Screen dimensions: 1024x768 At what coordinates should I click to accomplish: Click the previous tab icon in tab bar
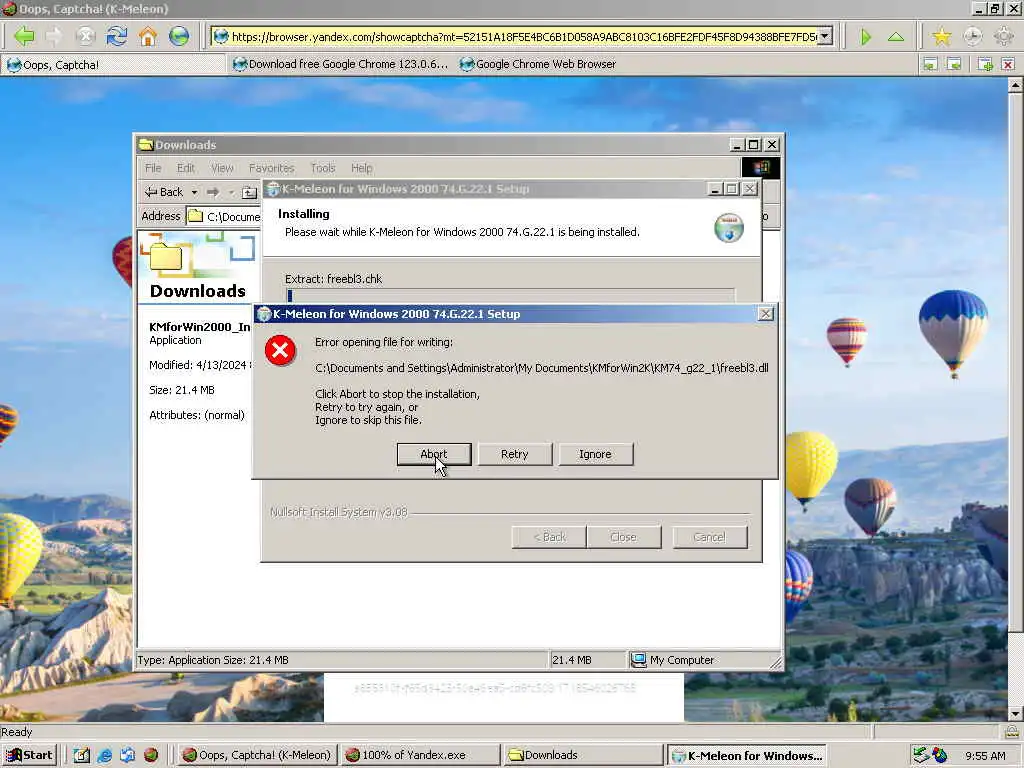930,64
